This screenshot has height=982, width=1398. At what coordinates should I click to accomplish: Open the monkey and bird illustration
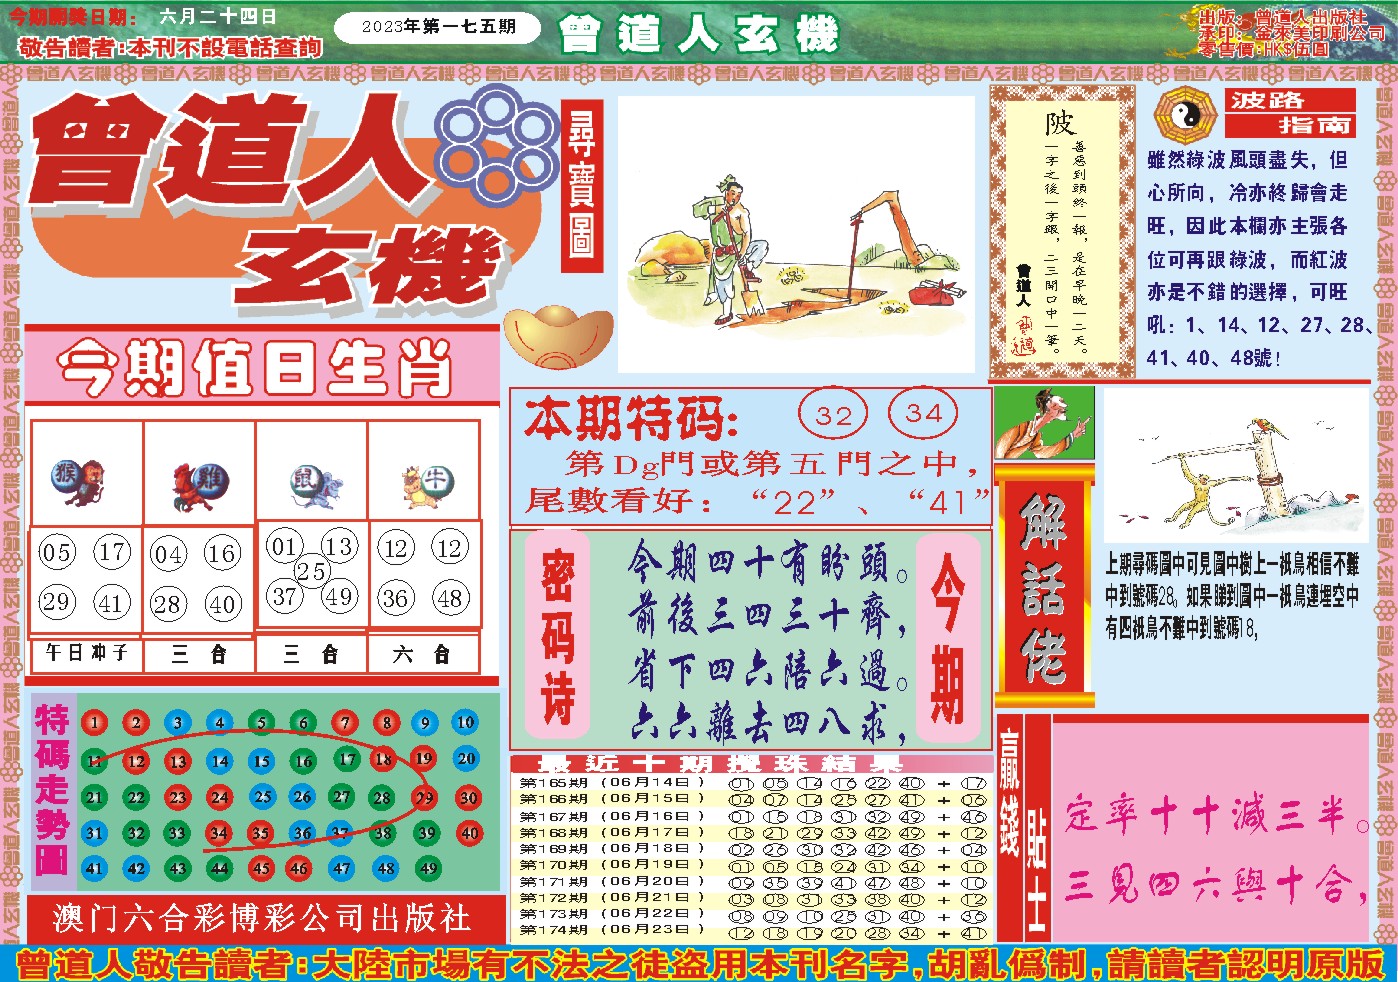[1236, 465]
